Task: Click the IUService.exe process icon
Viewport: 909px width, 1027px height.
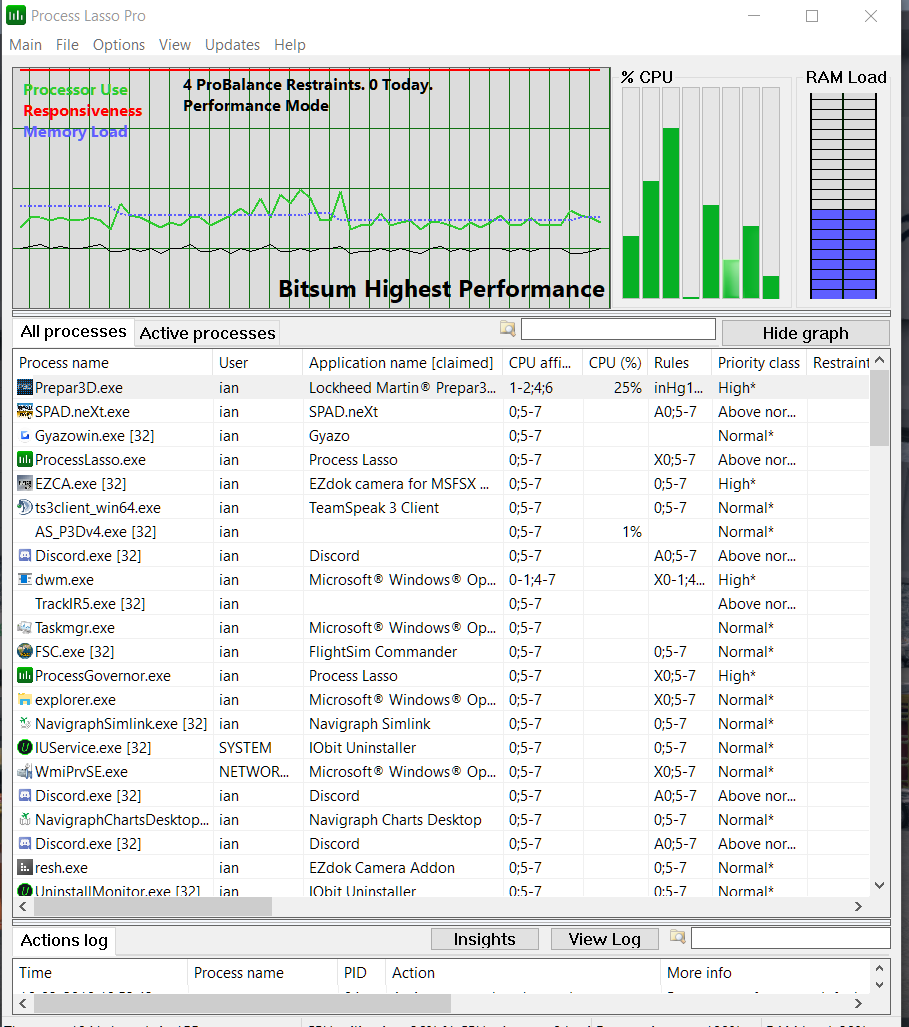Action: click(x=25, y=747)
